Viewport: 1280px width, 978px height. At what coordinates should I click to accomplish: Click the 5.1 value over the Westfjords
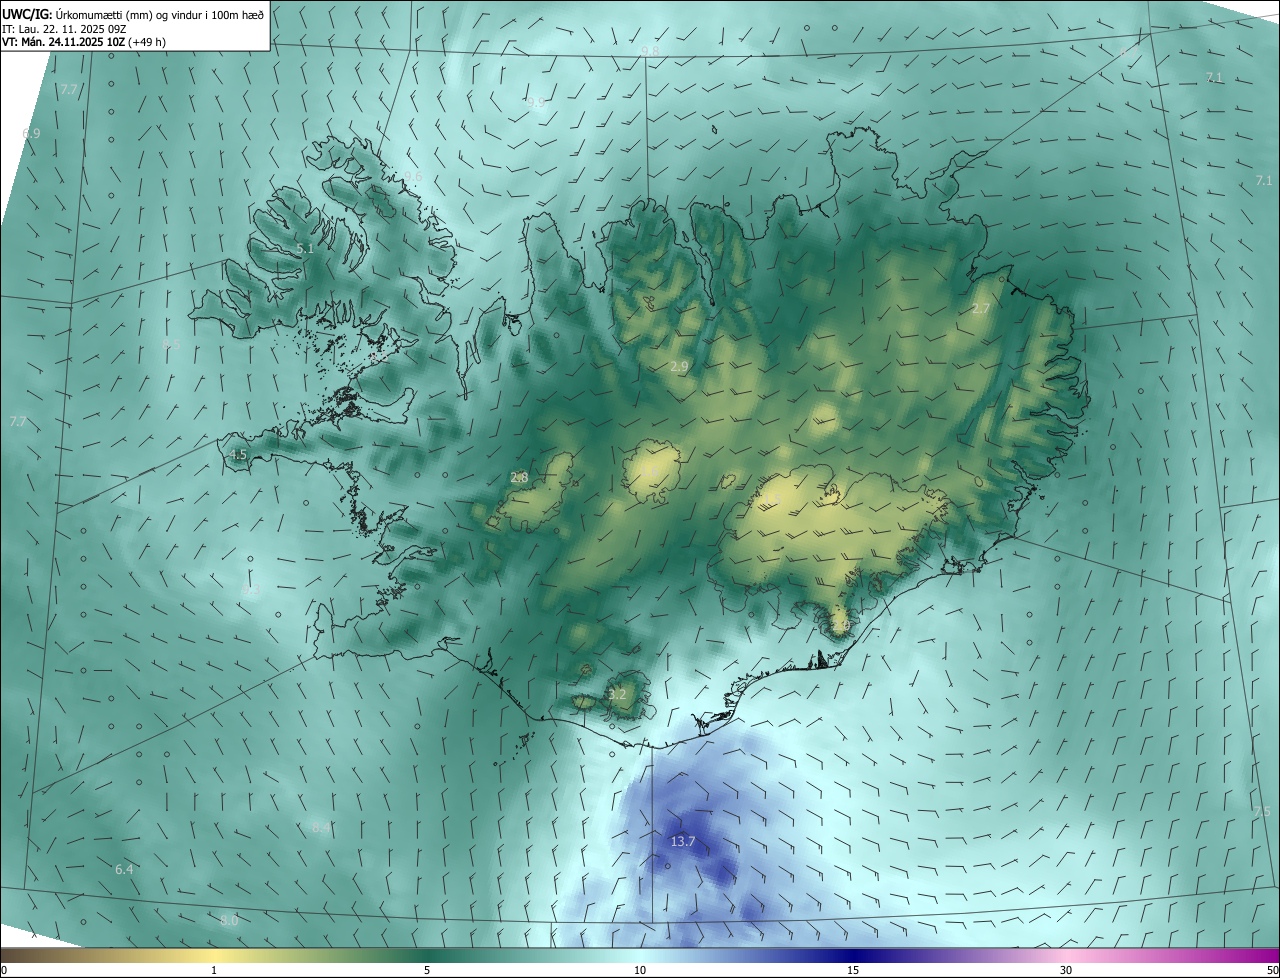coord(305,248)
